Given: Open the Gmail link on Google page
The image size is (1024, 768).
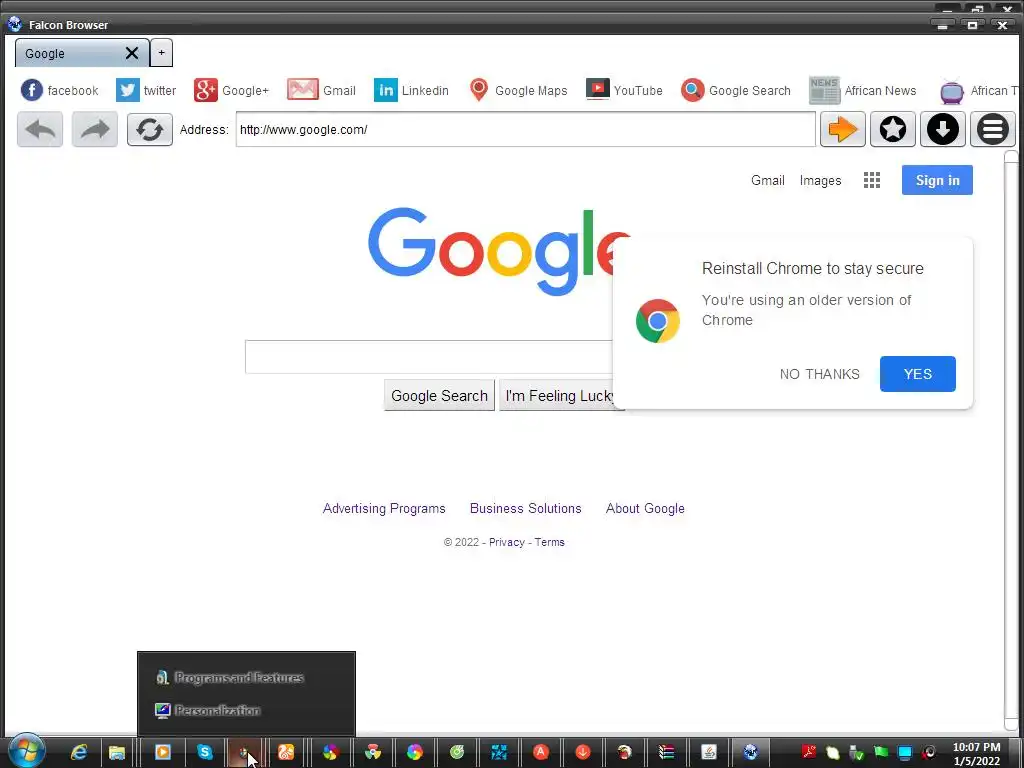Looking at the screenshot, I should tap(767, 180).
